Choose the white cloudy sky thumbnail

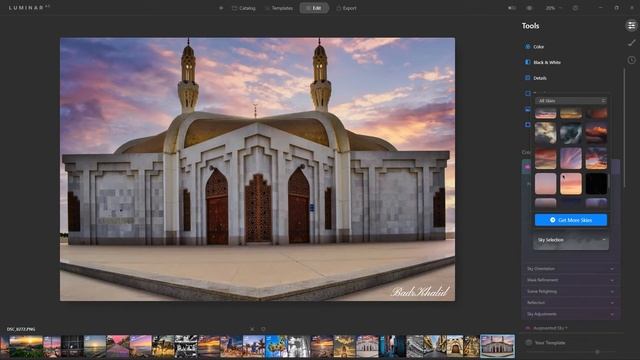coord(546,133)
